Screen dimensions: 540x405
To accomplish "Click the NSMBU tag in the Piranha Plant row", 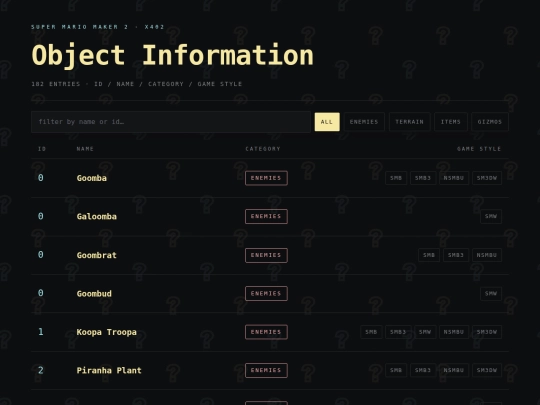I will pyautogui.click(x=454, y=371).
